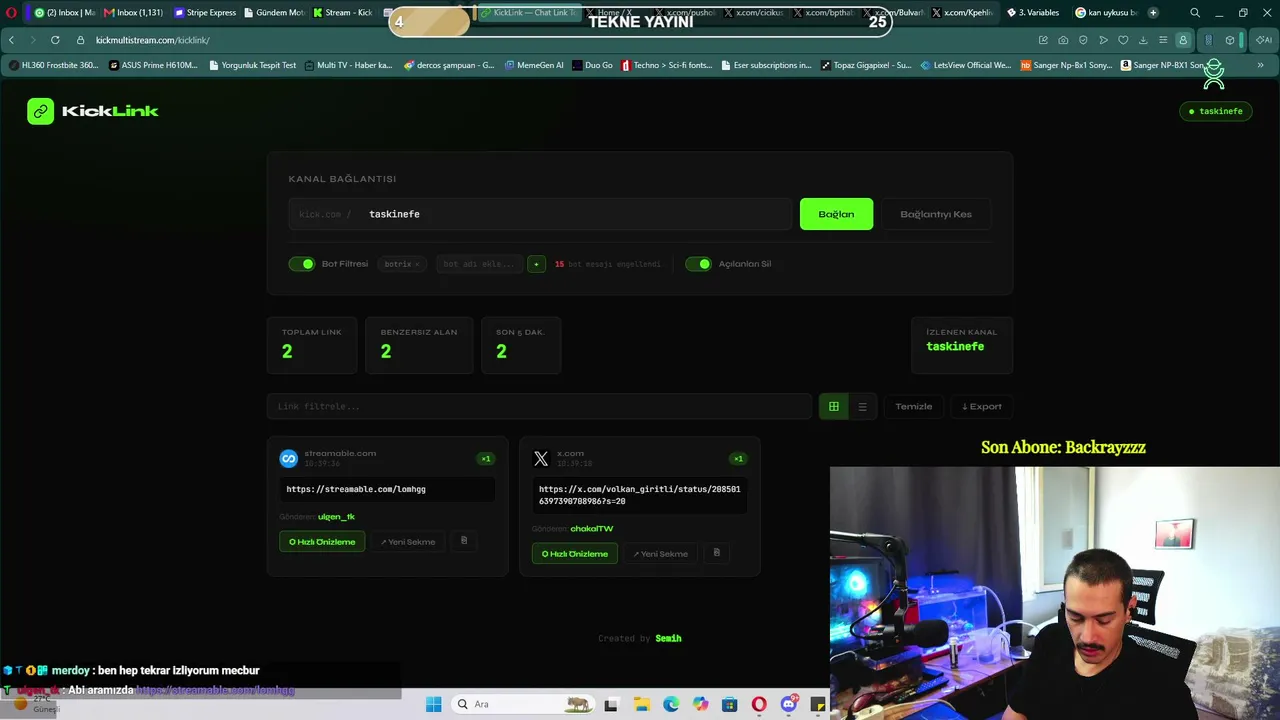Open Sticky Notes from the taskbar
This screenshot has height=720, width=1280.
818,704
